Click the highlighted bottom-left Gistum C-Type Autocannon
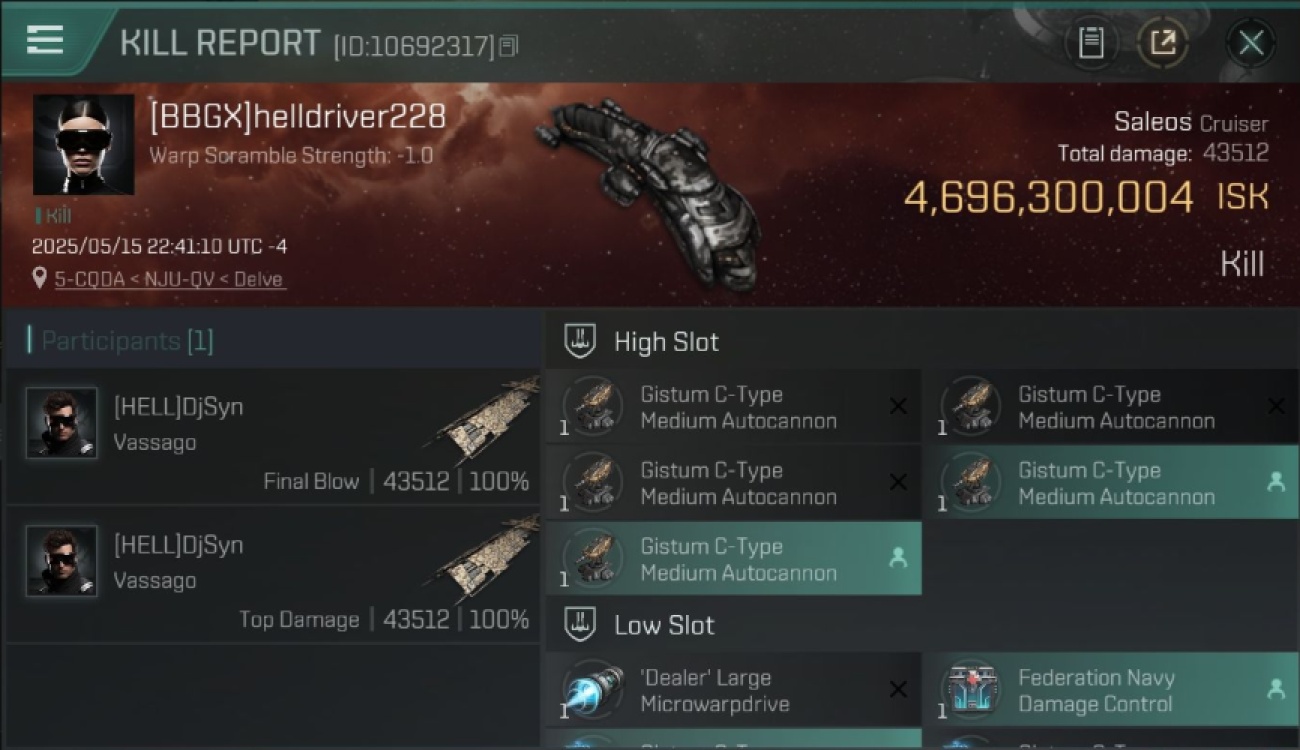1300x750 pixels. click(x=733, y=559)
